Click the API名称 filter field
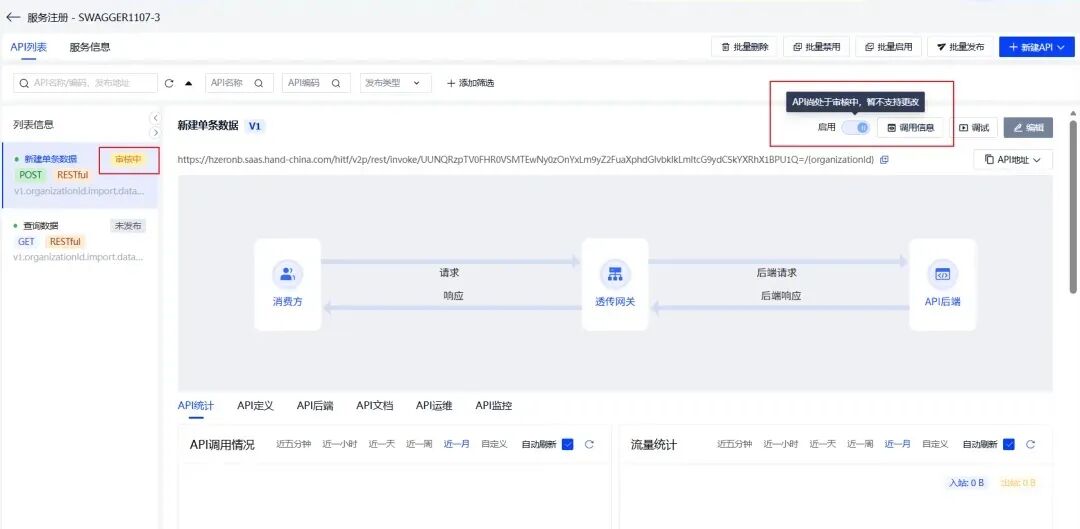1080x529 pixels. [239, 83]
